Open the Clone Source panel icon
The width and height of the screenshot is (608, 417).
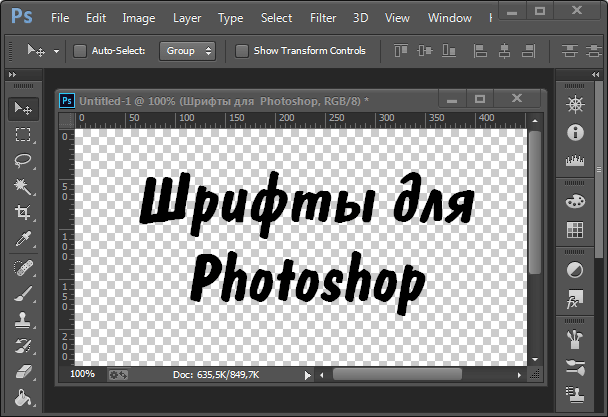(x=575, y=395)
